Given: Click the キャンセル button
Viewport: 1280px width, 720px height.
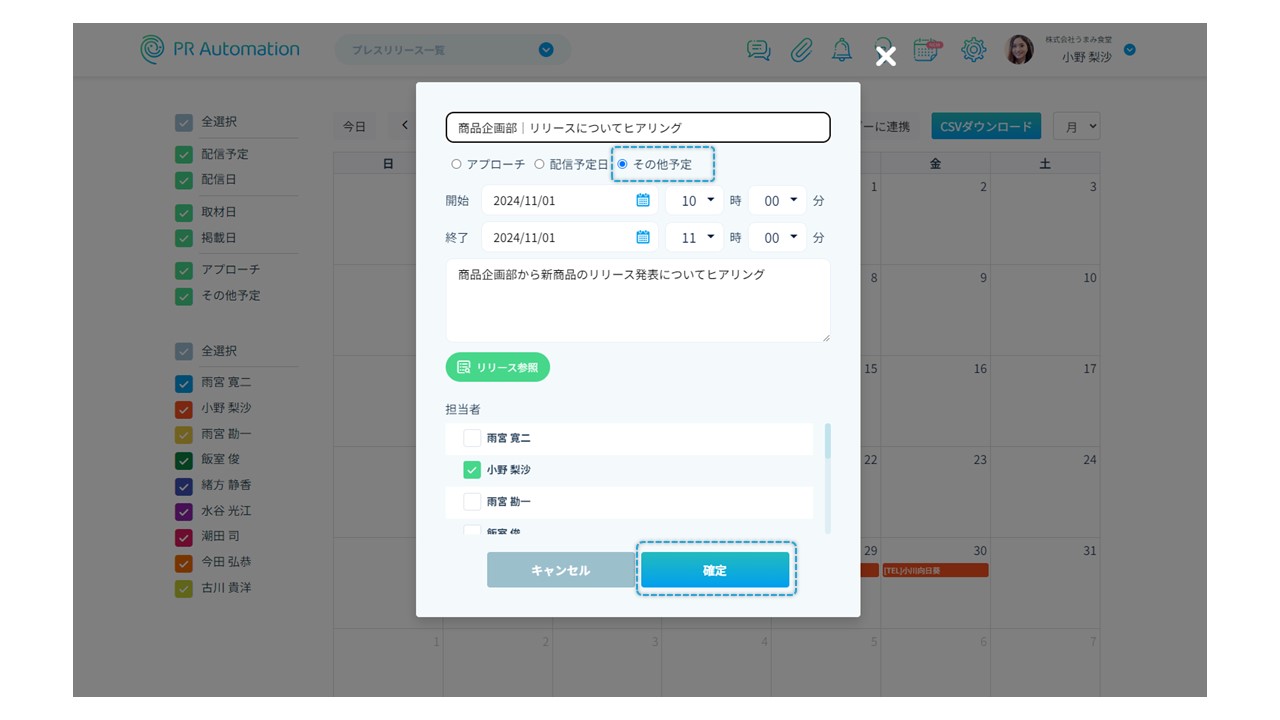Looking at the screenshot, I should click(x=560, y=570).
